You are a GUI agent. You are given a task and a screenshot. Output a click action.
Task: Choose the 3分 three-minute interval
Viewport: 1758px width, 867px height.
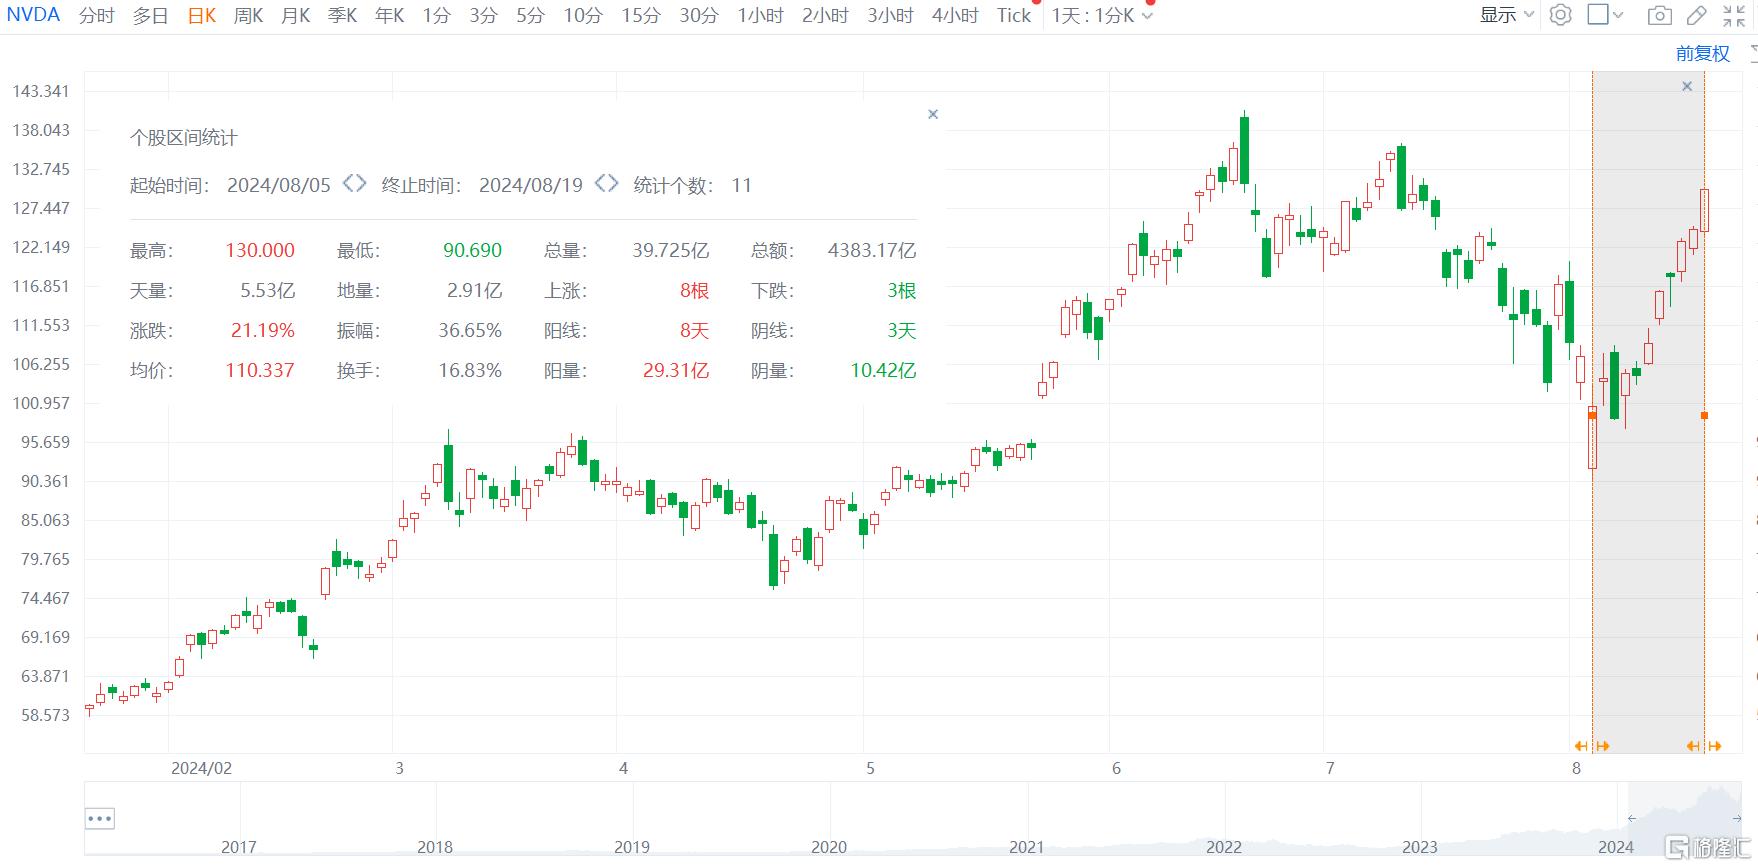point(483,15)
